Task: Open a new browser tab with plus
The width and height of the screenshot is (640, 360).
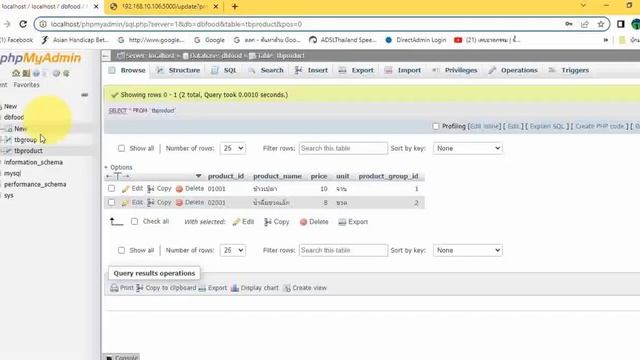Action: [235, 7]
